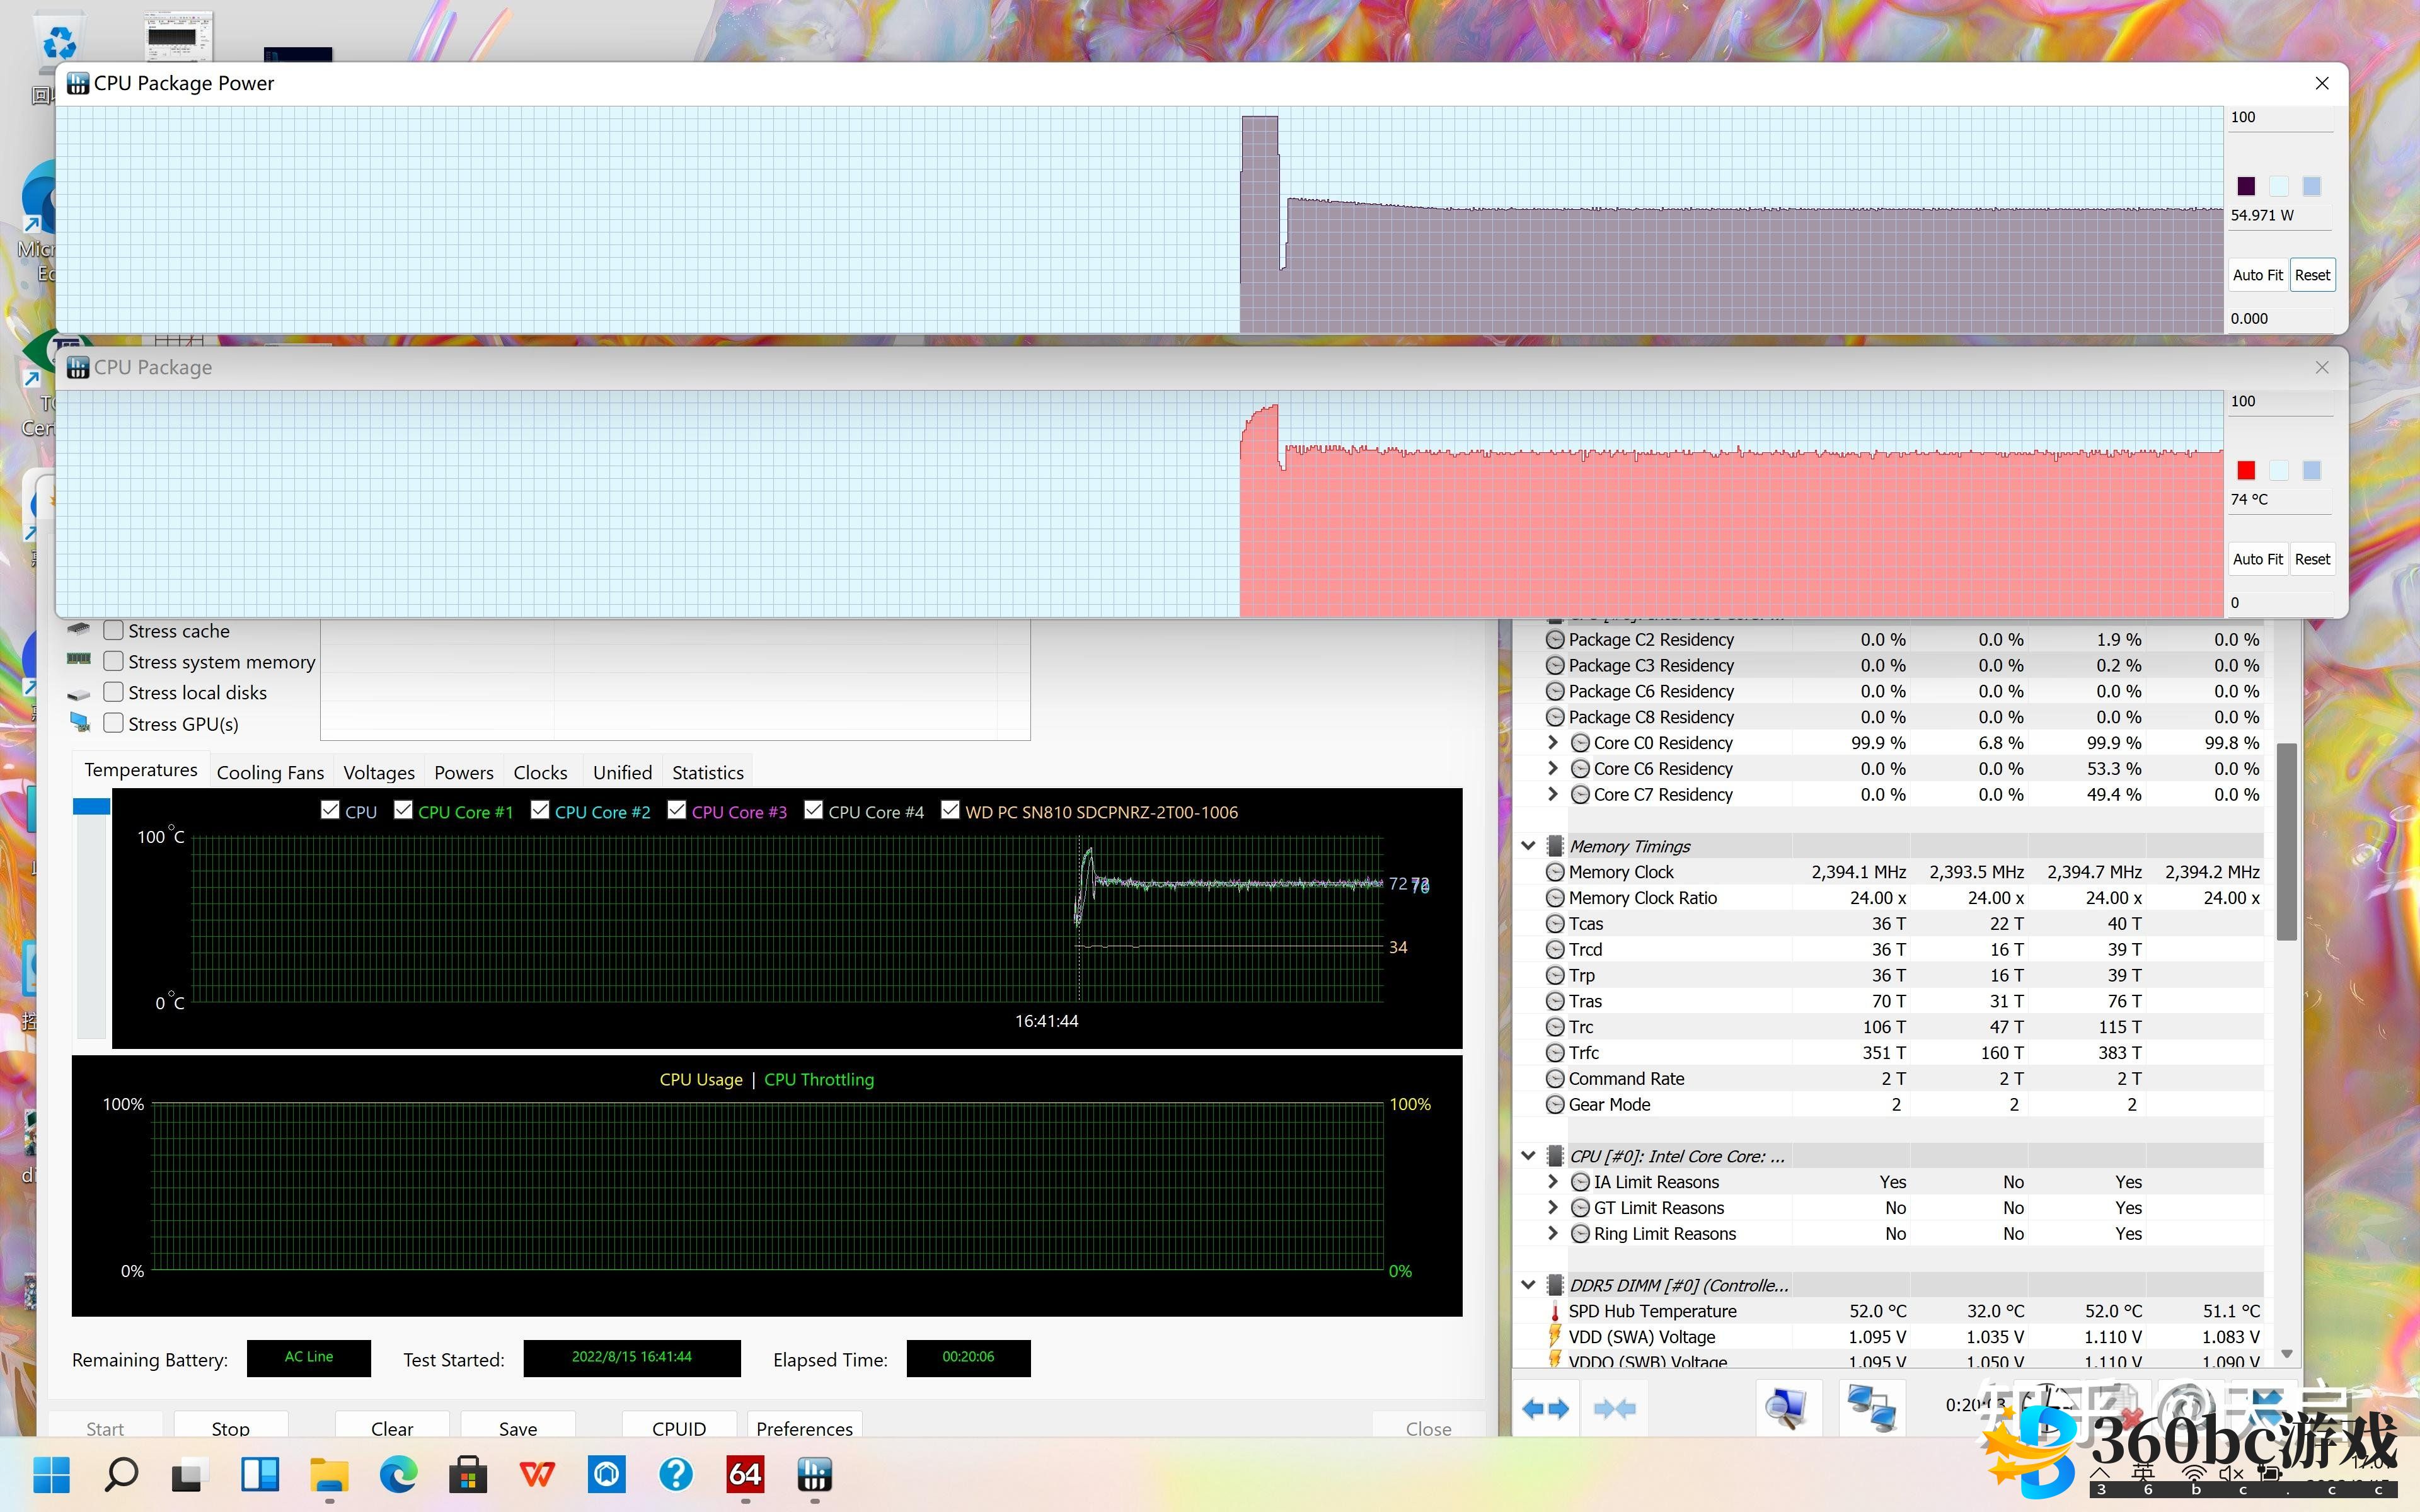2420x1512 pixels.
Task: Click the expand columns blue arrows icon
Action: coord(1545,1408)
